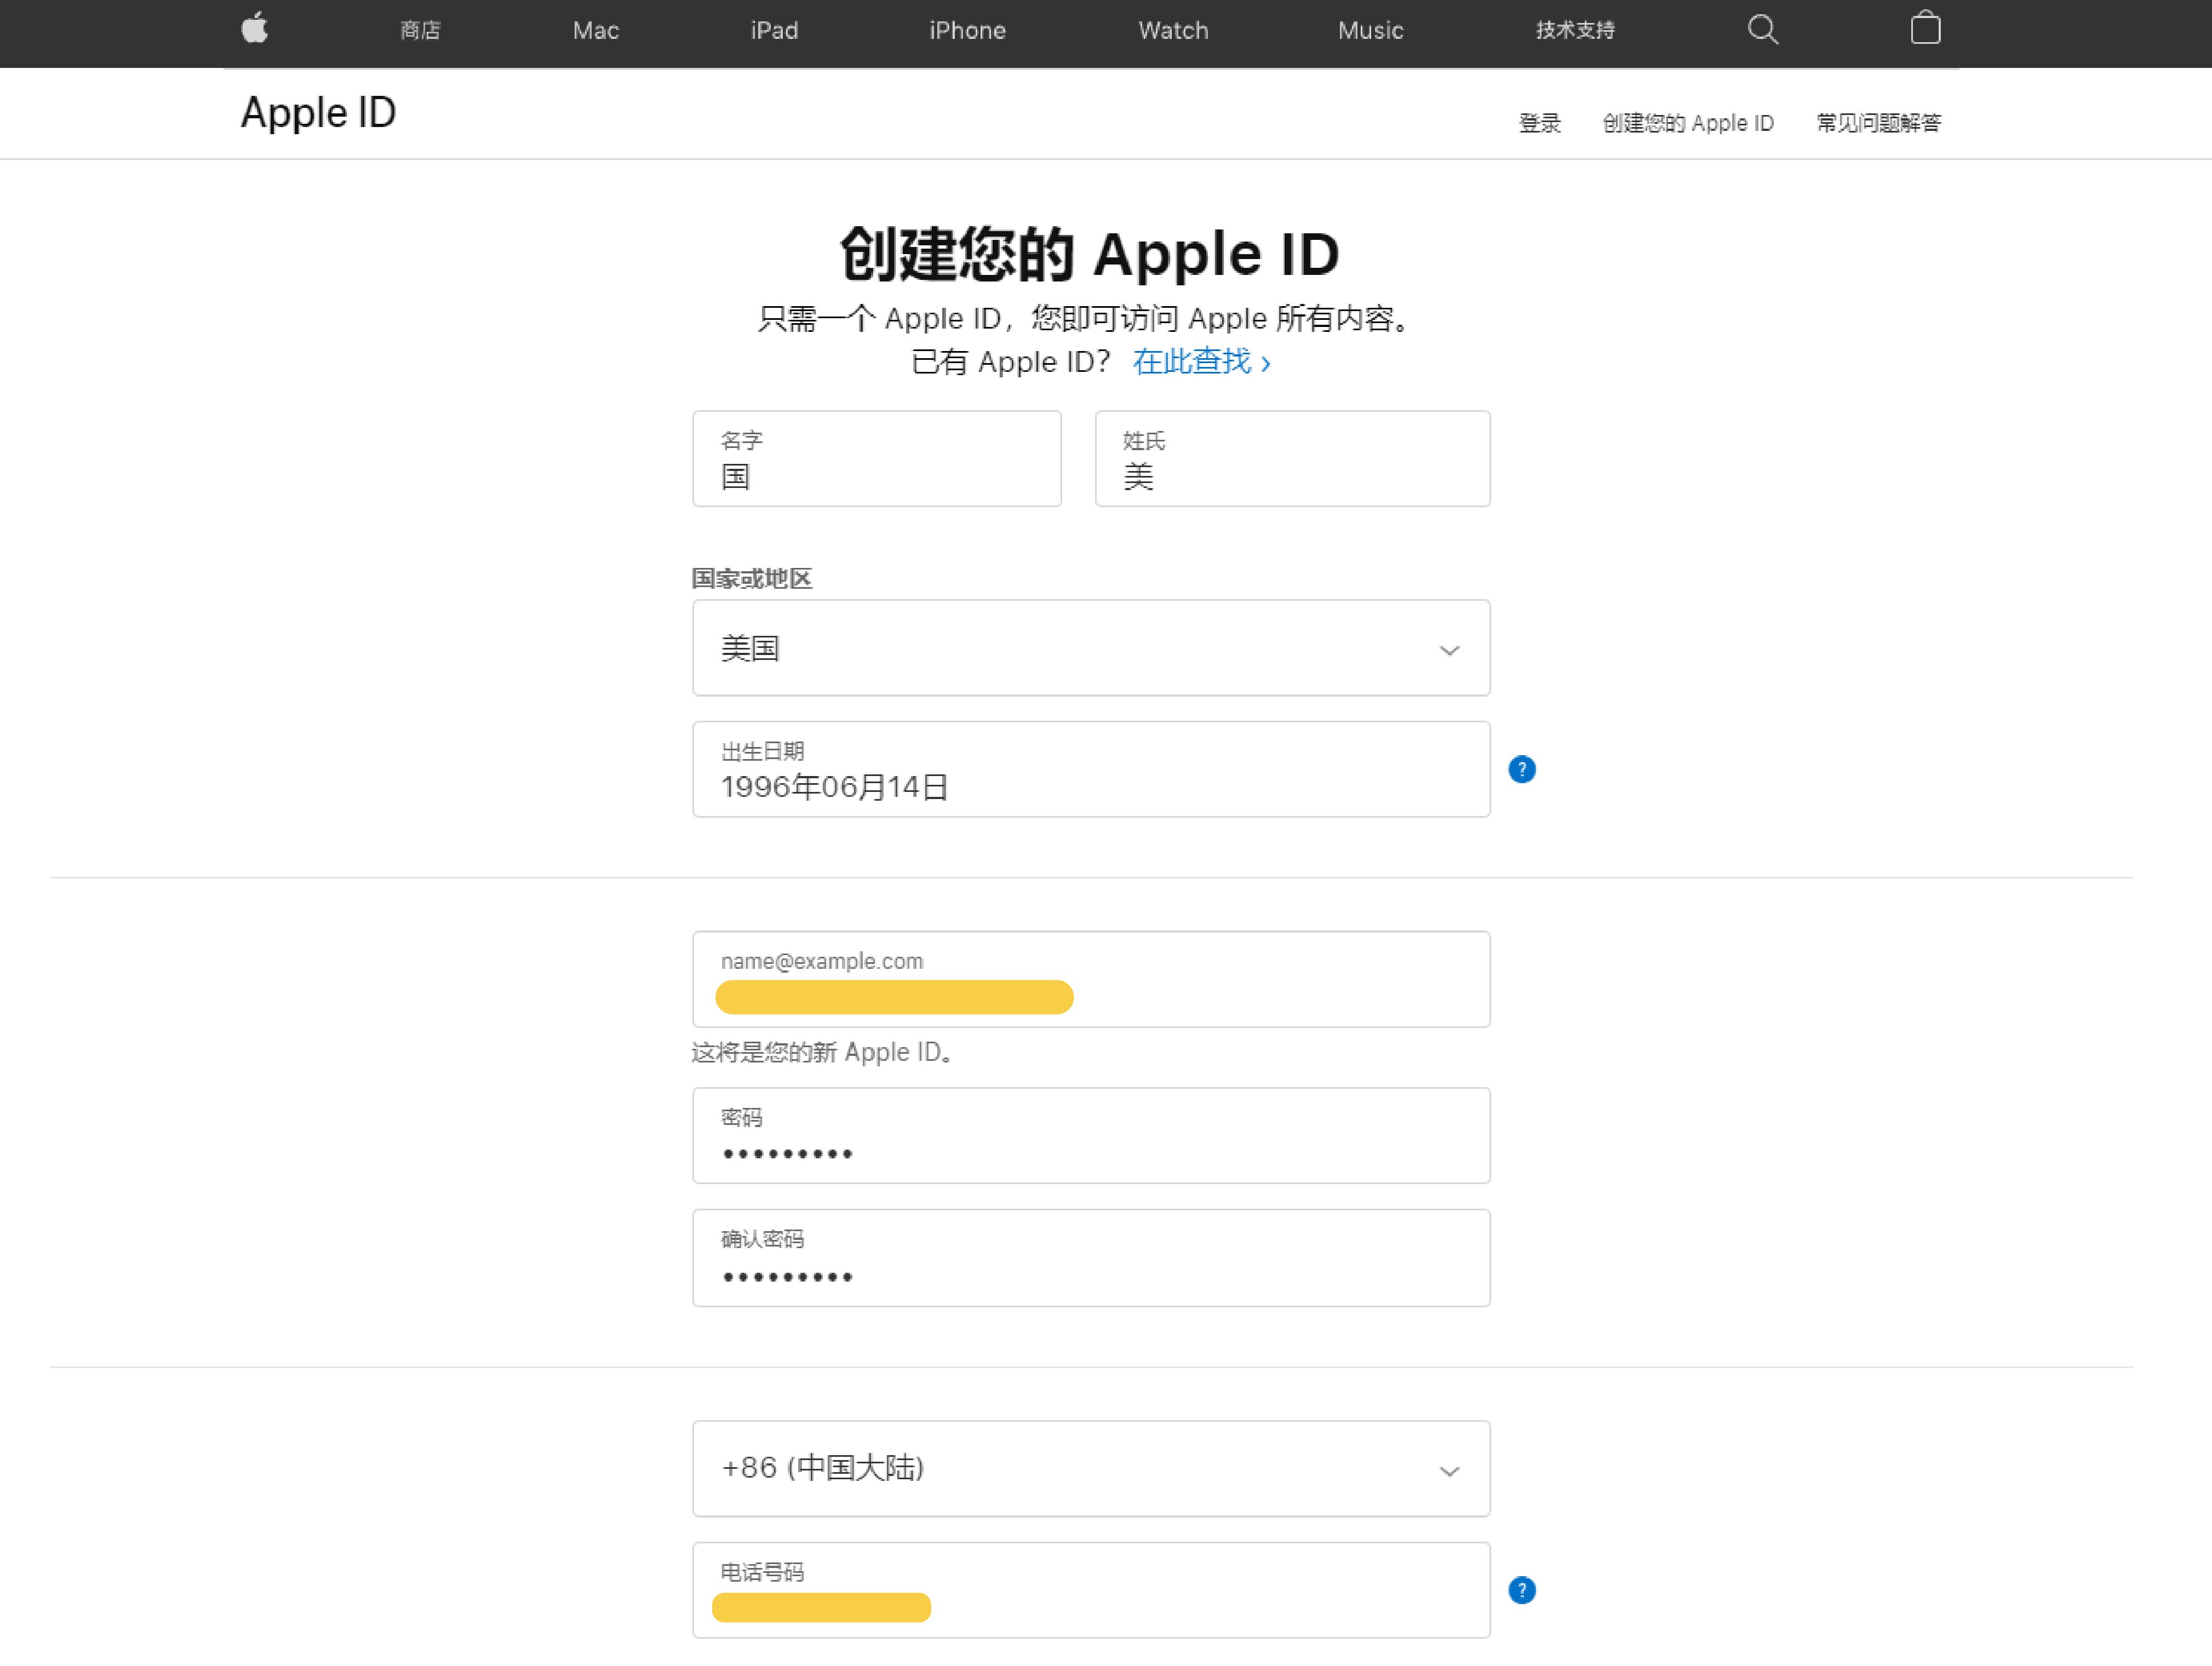This screenshot has height=1666, width=2212.
Task: Click help icon beside birth date
Action: click(1521, 769)
